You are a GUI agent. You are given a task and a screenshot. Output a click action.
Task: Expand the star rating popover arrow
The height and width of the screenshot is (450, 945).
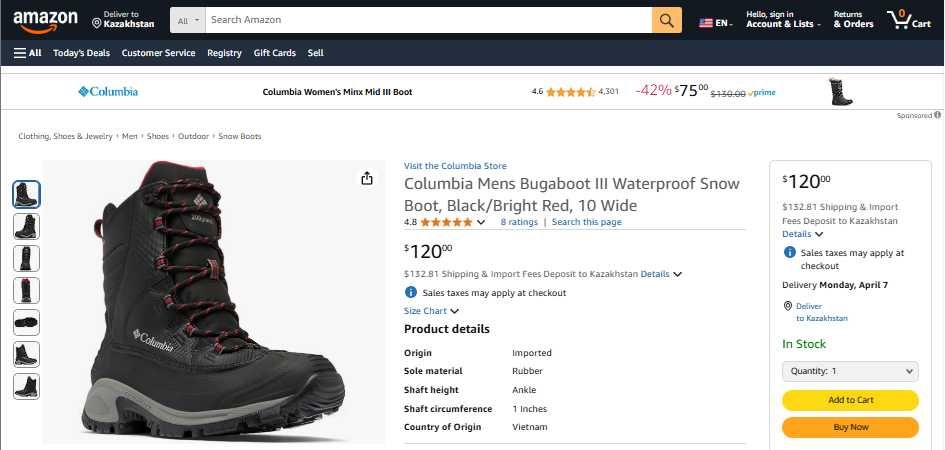(x=482, y=222)
